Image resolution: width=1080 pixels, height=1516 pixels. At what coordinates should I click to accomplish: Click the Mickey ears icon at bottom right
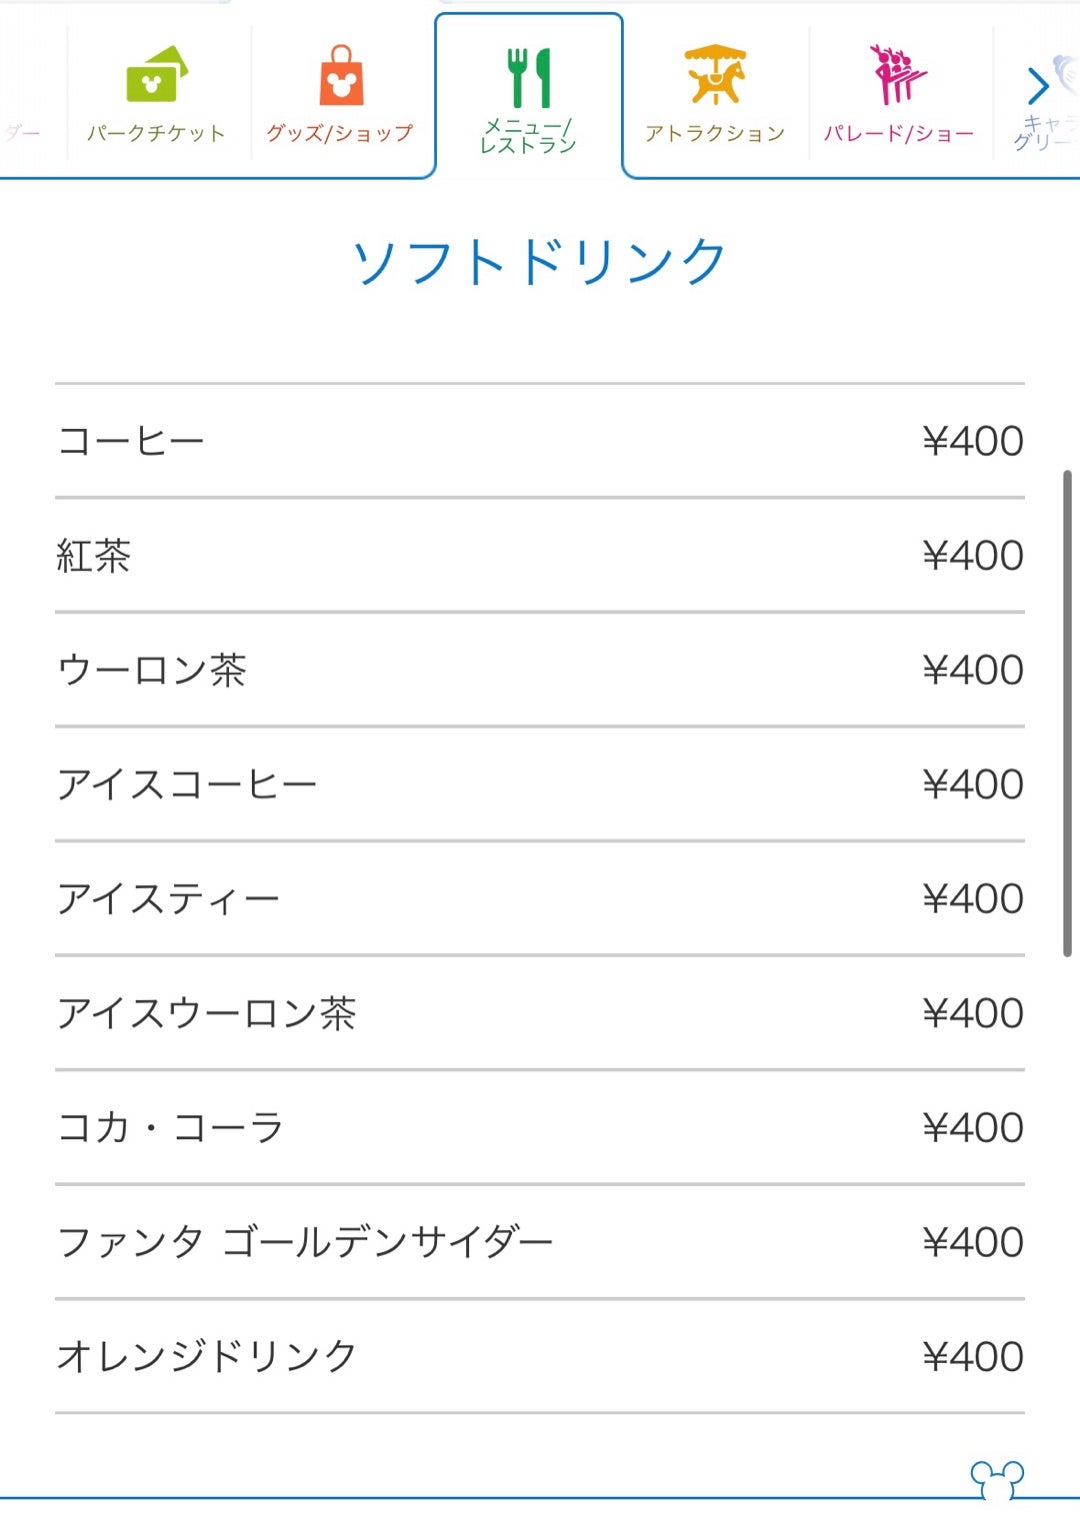[x=997, y=1479]
